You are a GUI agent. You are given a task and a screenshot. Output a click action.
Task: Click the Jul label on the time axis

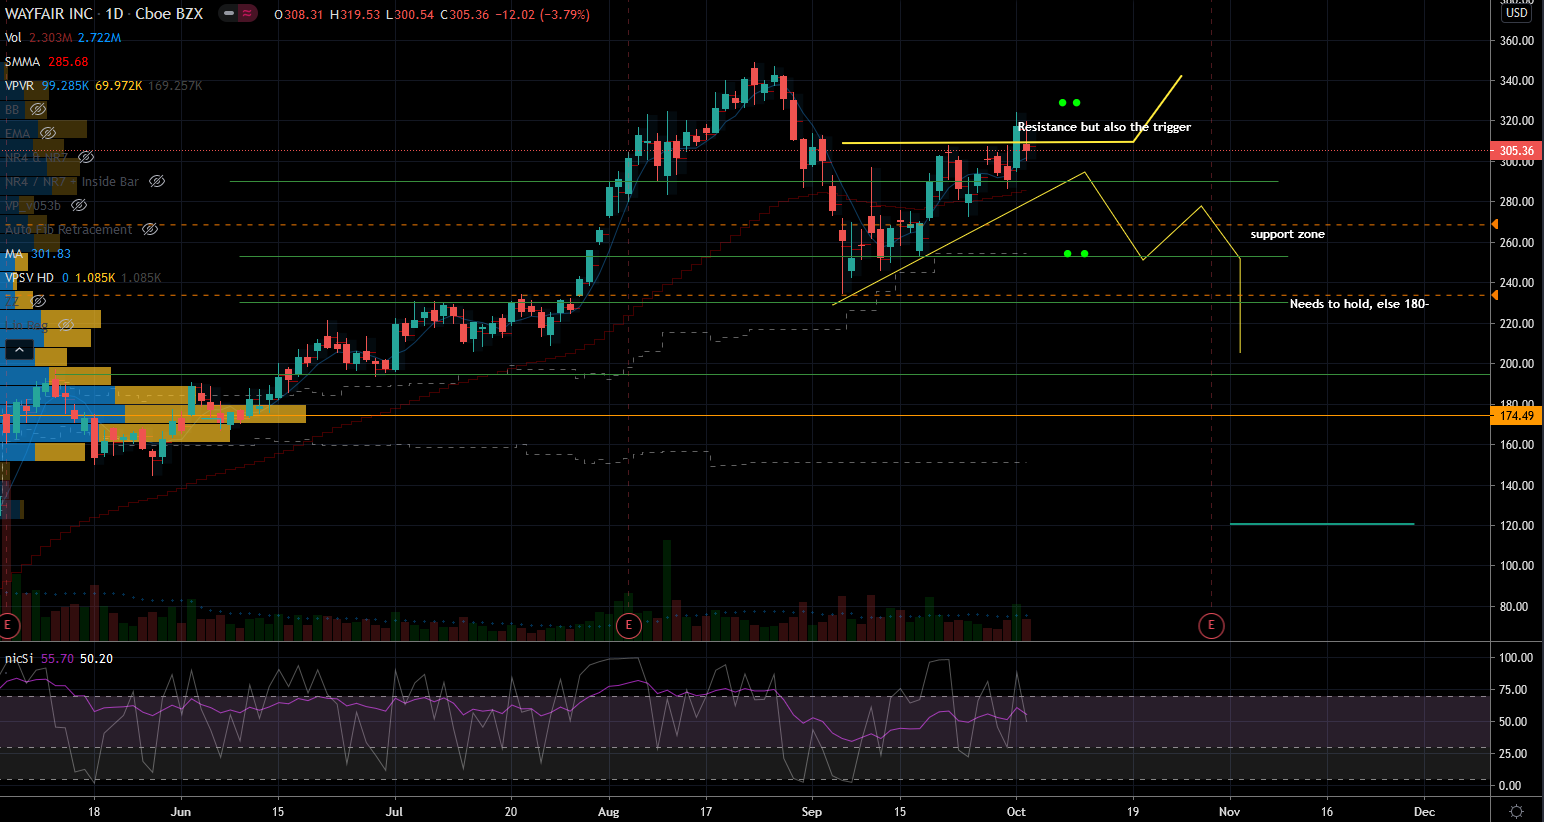(x=394, y=811)
